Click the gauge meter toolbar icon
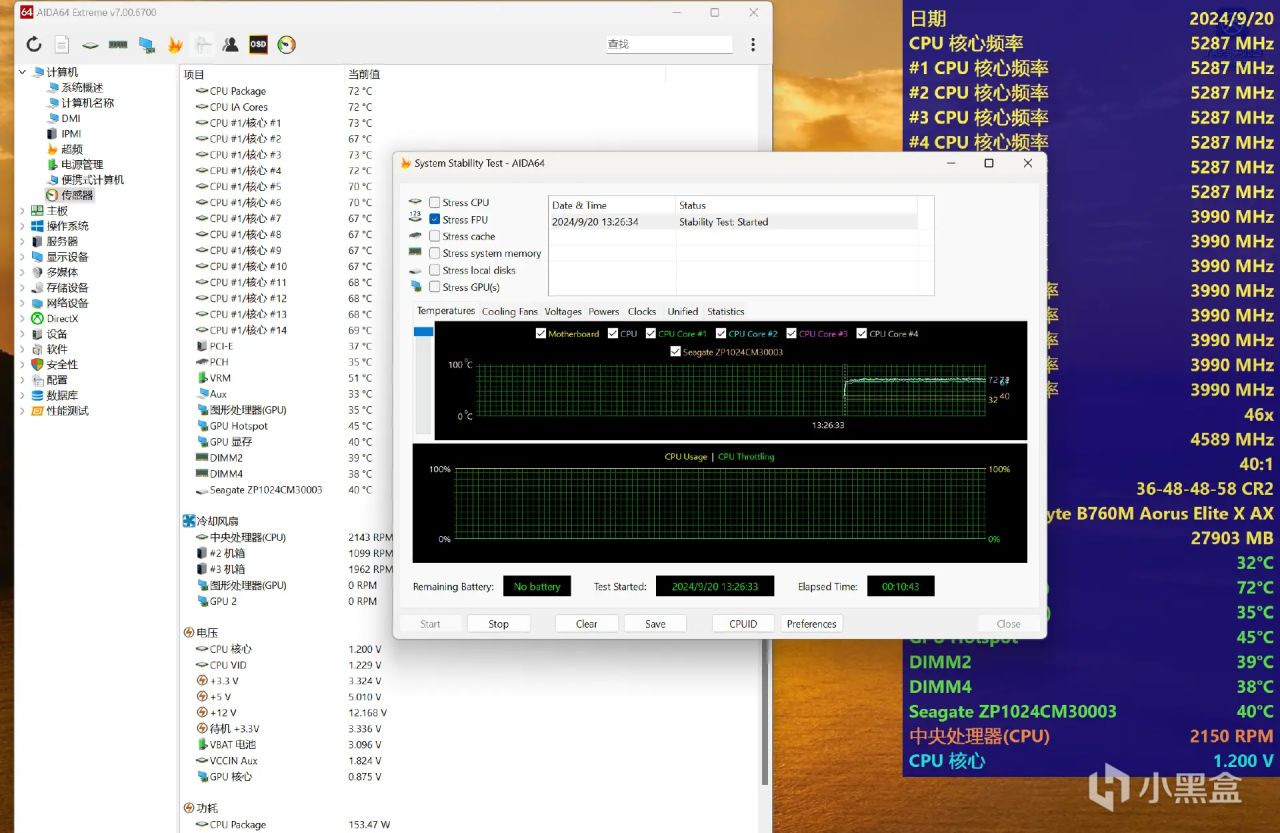 tap(287, 44)
